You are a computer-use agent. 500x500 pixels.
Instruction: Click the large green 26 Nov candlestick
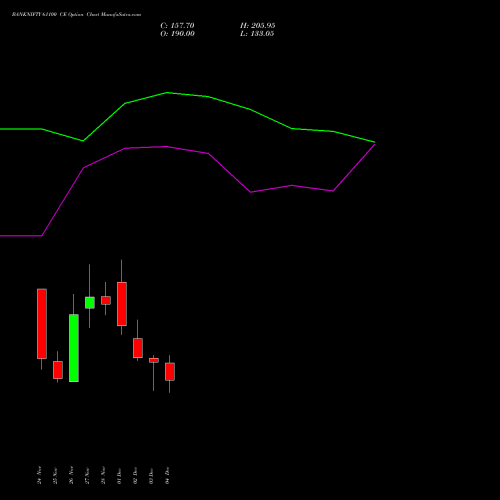pos(74,348)
